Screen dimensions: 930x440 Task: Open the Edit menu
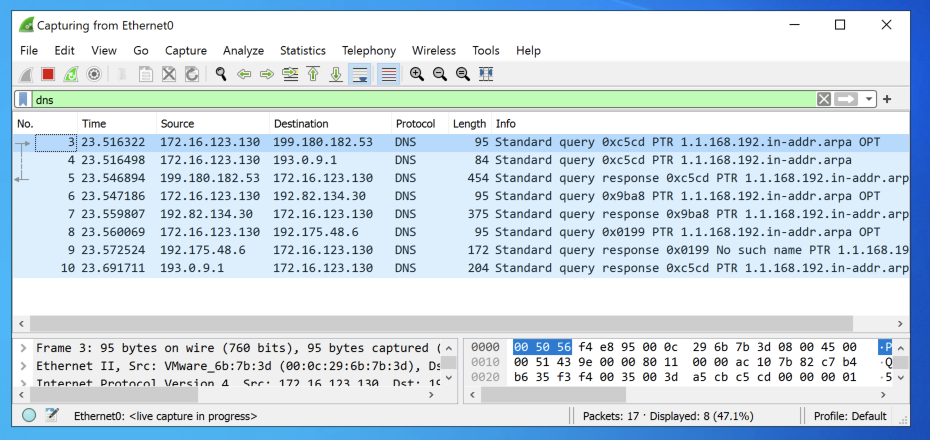[x=65, y=50]
